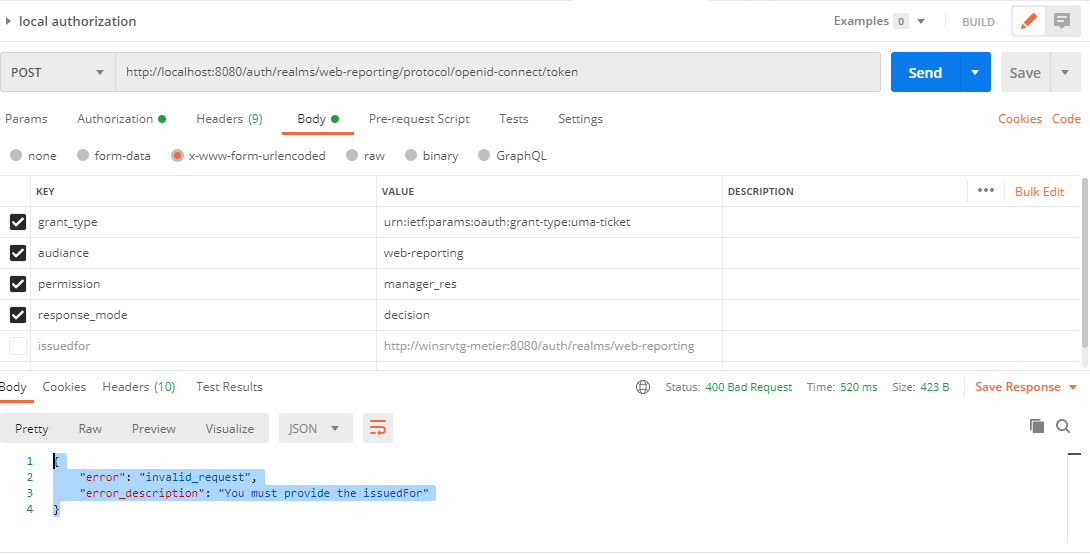
Task: Click the web-reporting audience value cell
Action: tap(549, 253)
